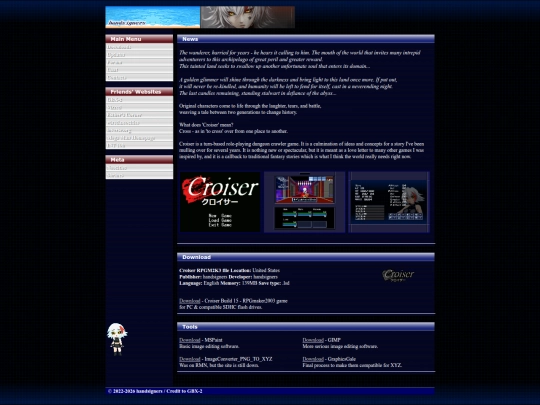
Task: Open Forum in the Main Menu
Action: coord(139,62)
